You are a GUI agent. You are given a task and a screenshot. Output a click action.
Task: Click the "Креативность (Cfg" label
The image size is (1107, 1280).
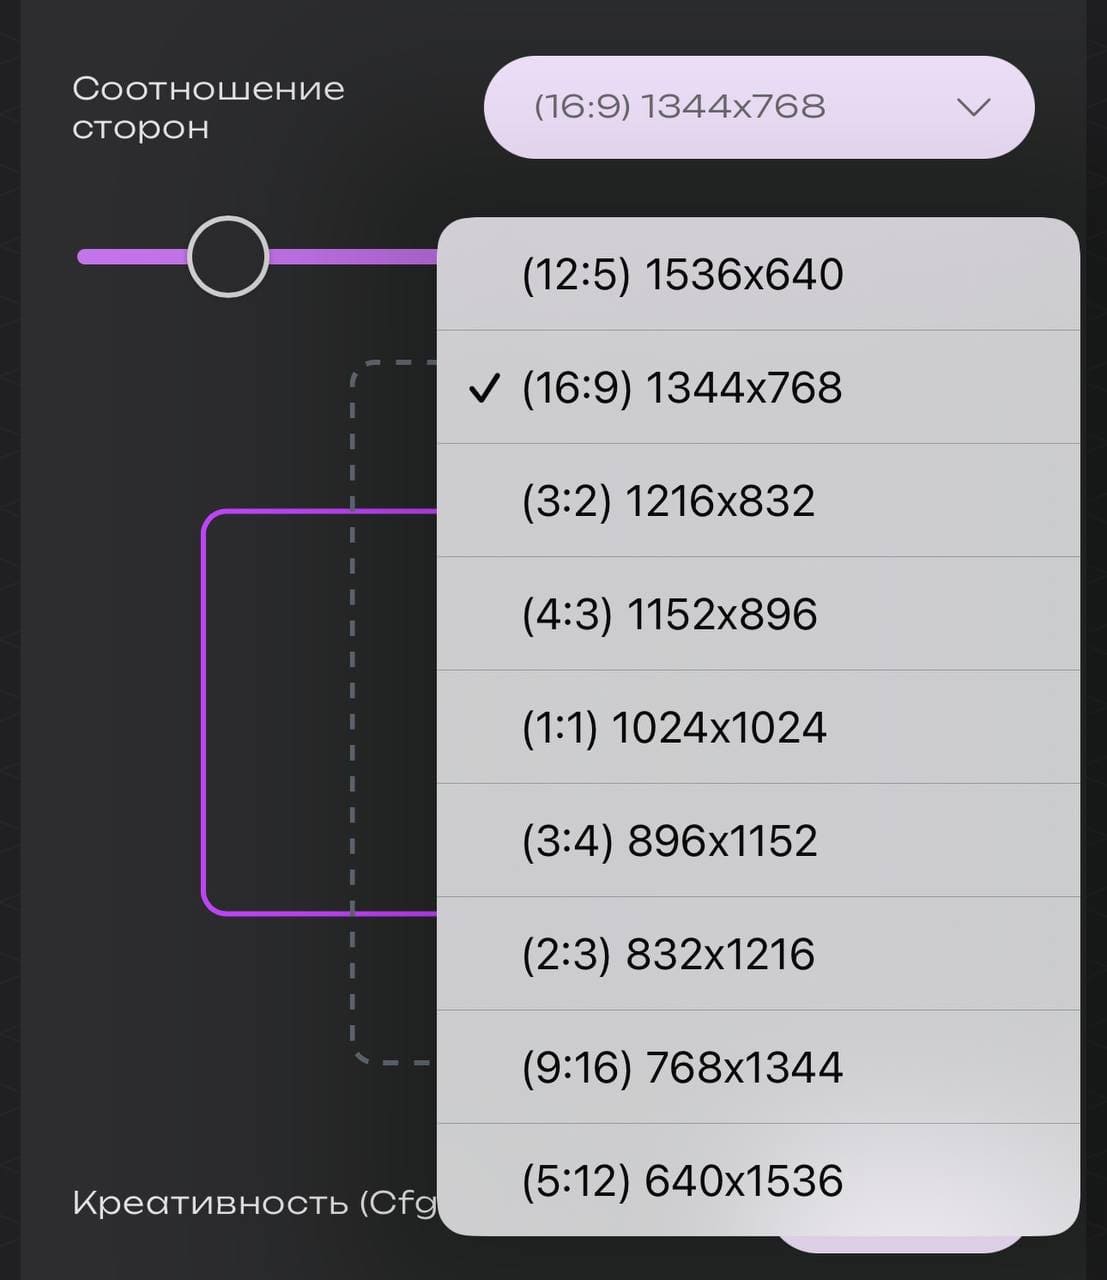click(x=254, y=1203)
